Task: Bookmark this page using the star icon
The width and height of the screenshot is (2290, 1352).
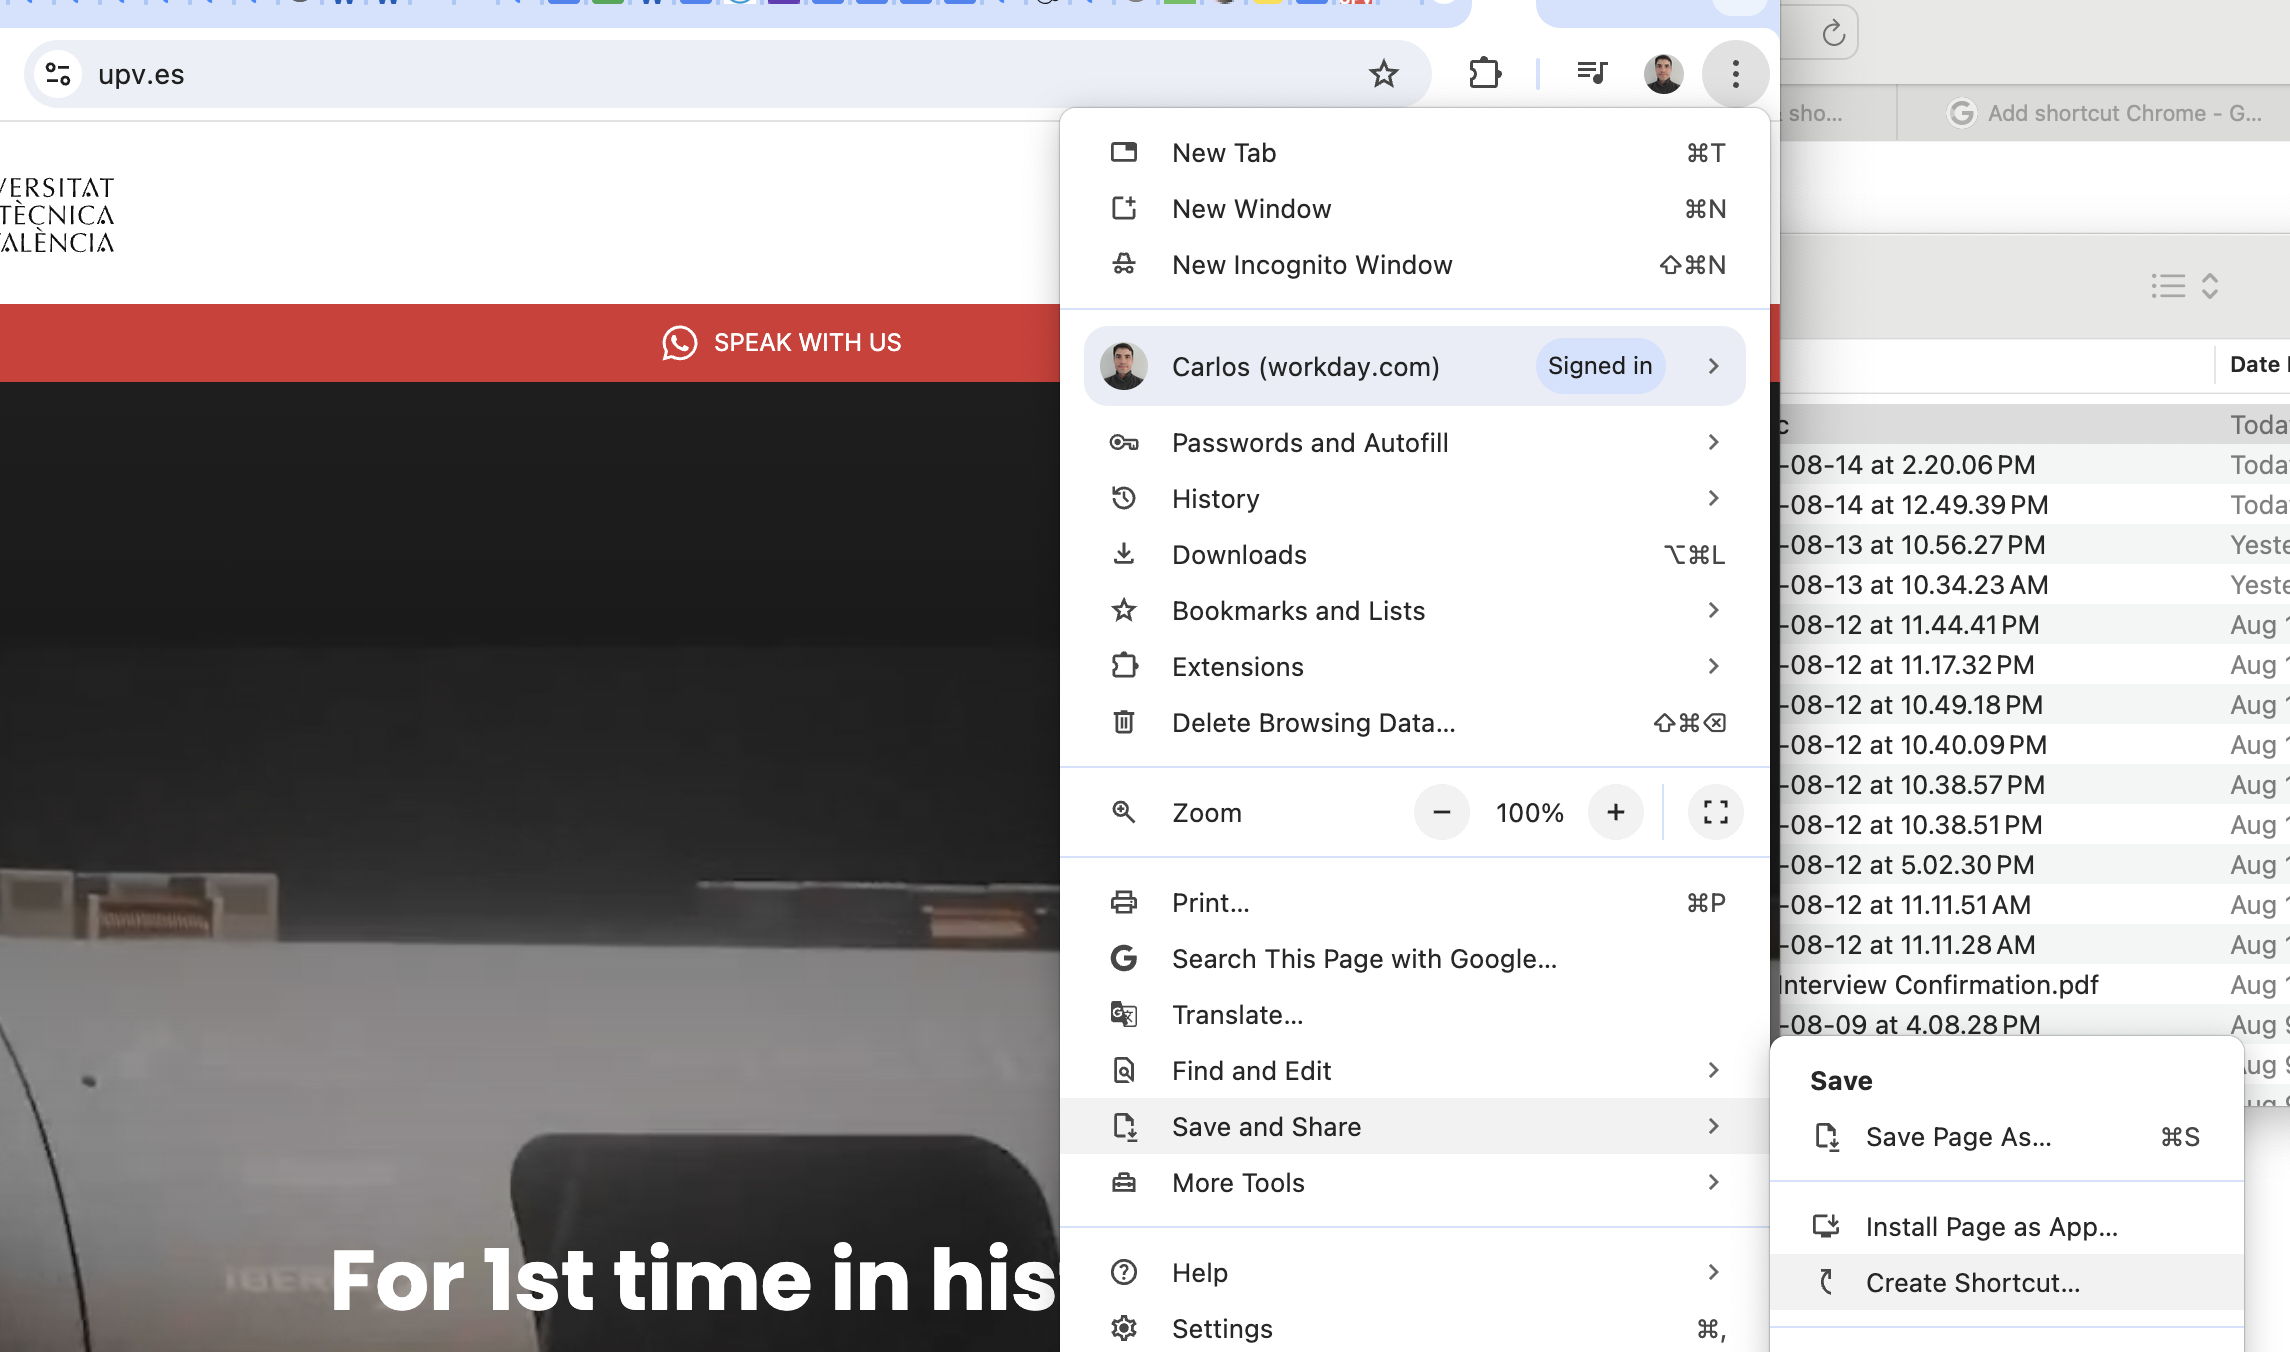Action: tap(1384, 73)
